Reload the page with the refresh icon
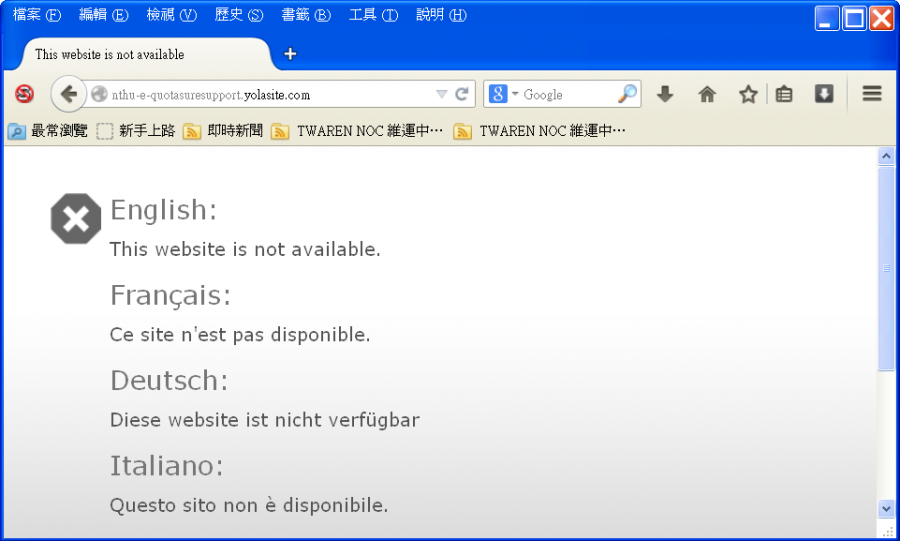Image resolution: width=900 pixels, height=541 pixels. coord(462,94)
